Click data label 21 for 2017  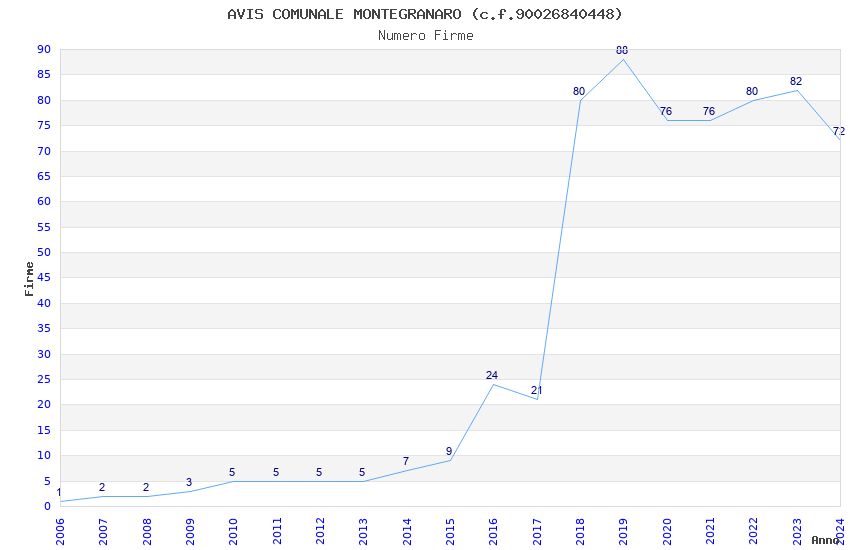pos(536,390)
